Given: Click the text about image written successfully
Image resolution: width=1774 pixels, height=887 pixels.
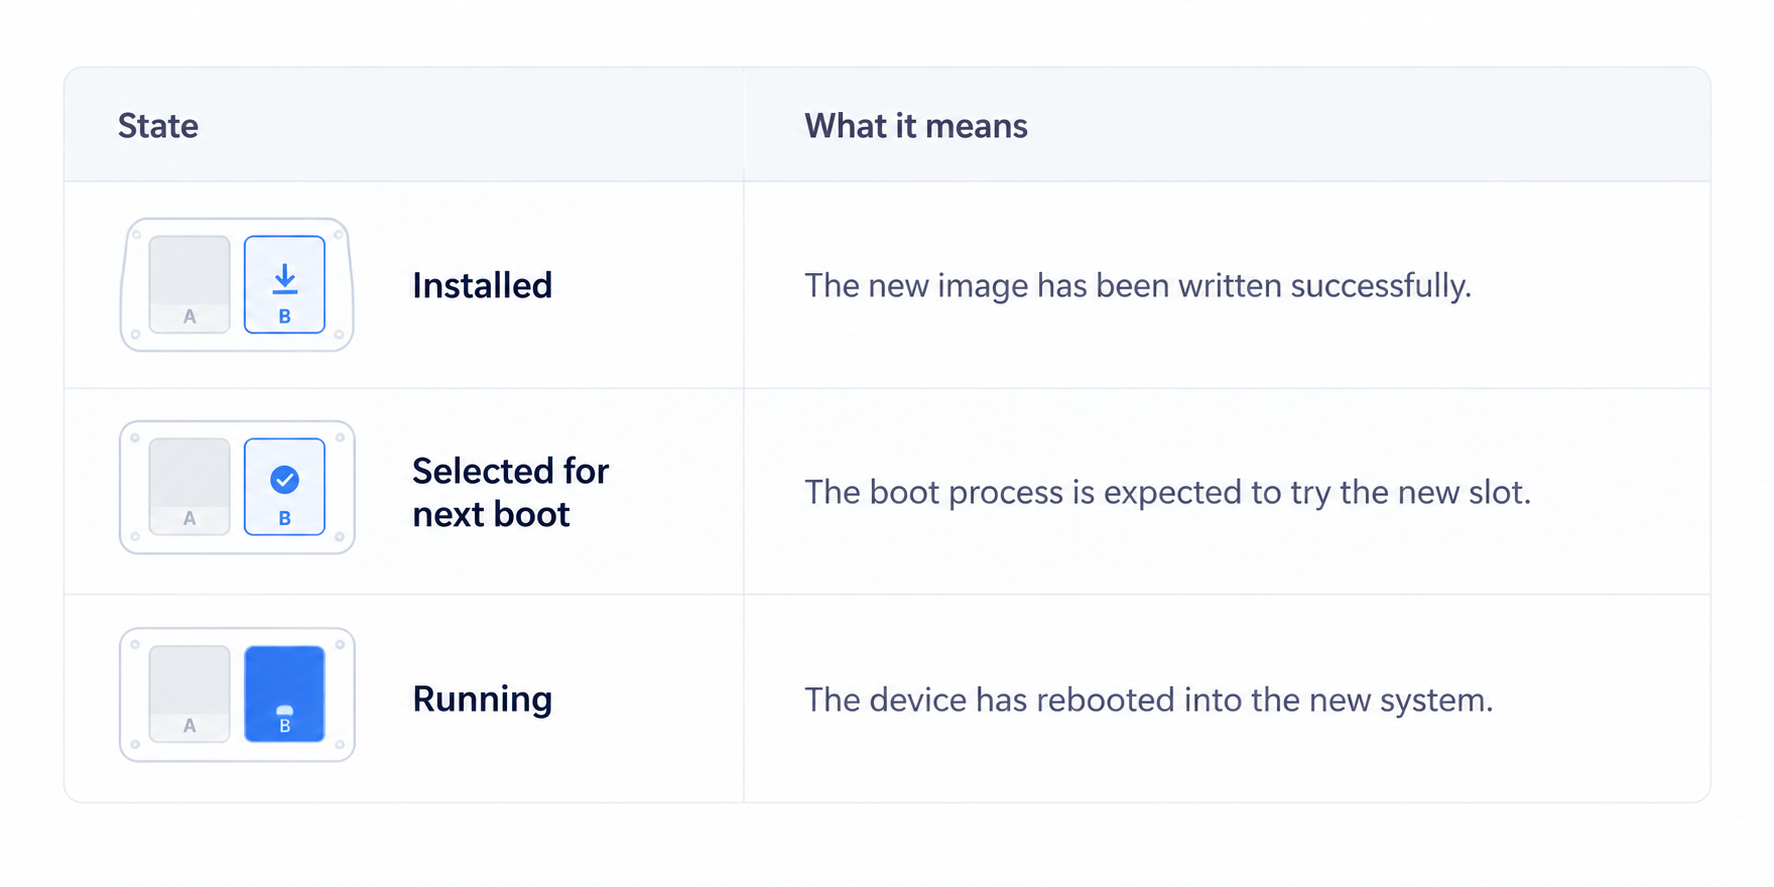Looking at the screenshot, I should coord(1138,286).
